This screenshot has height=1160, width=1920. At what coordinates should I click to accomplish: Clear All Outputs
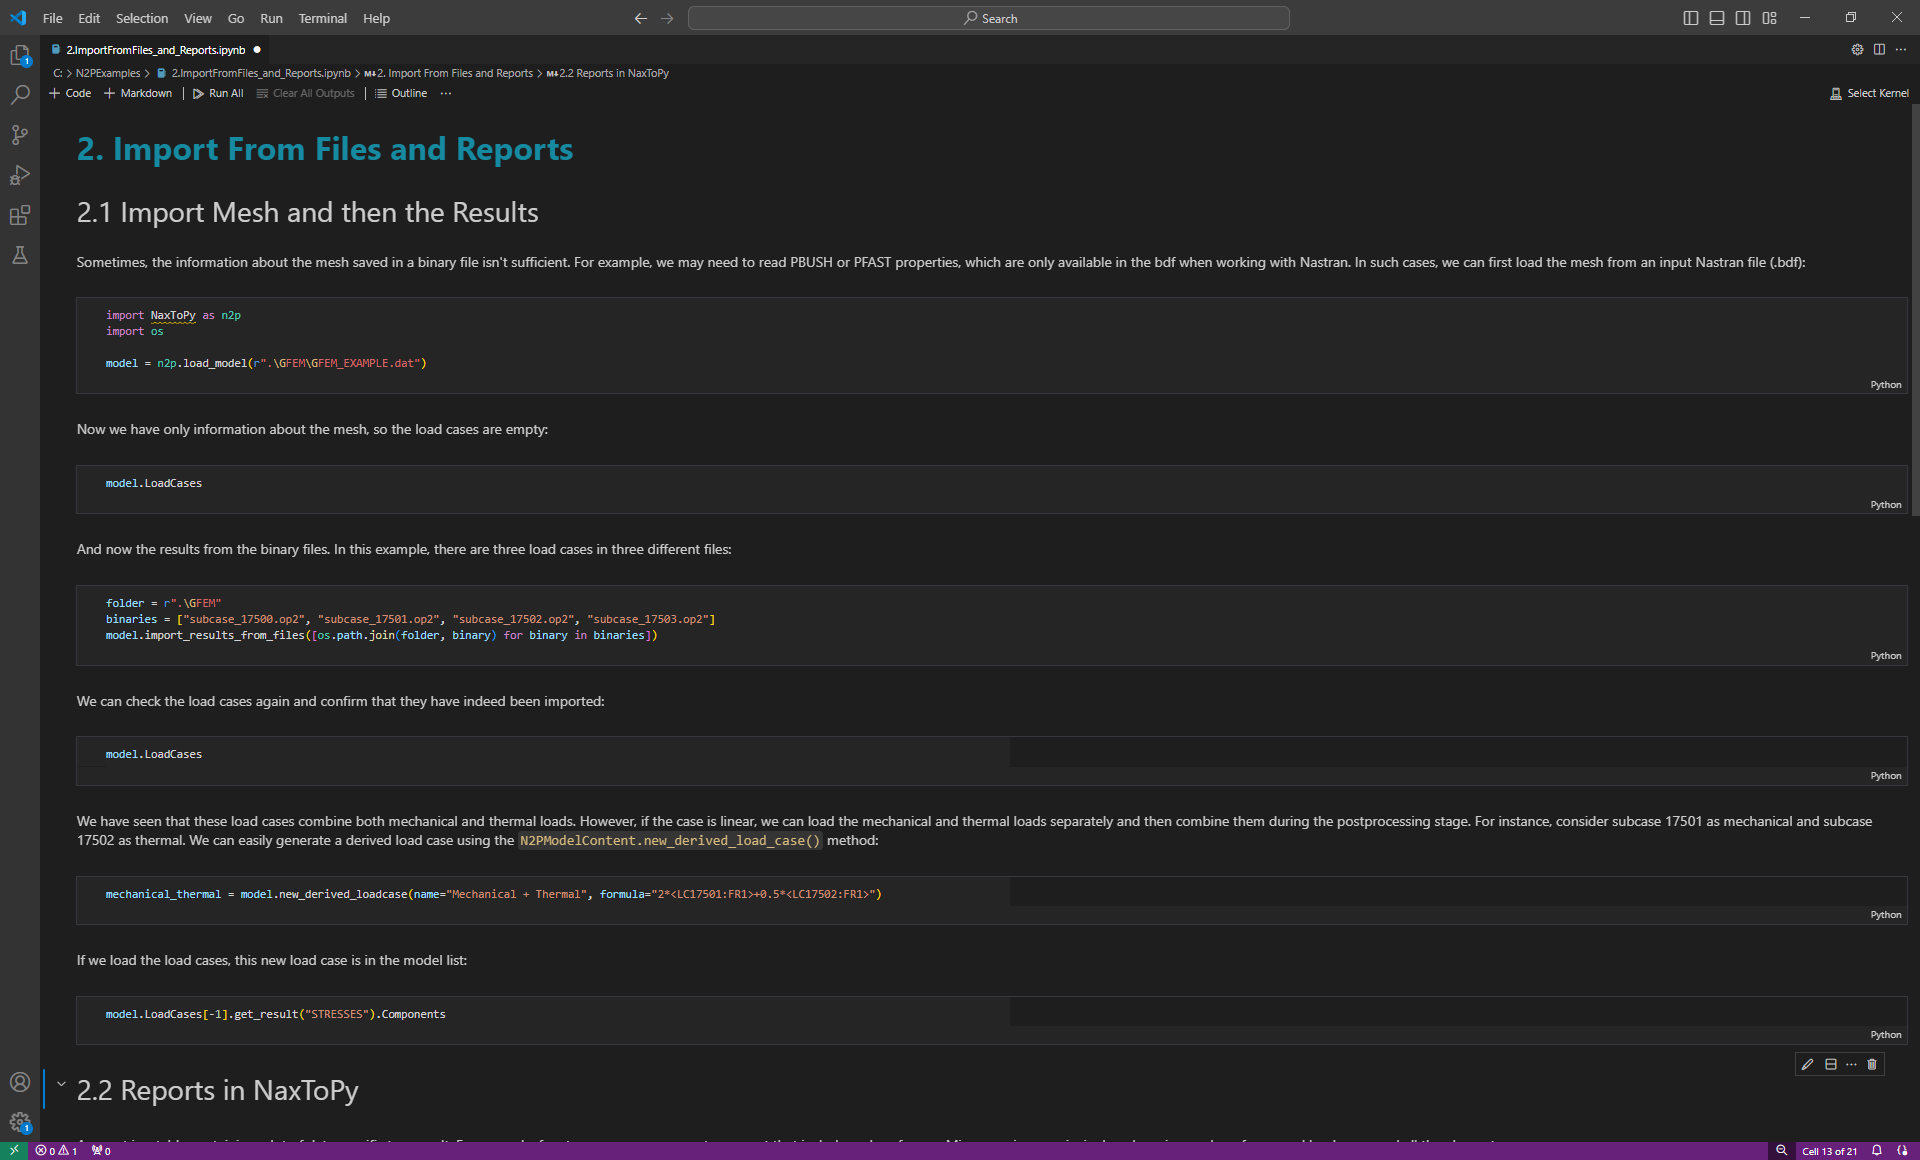(x=305, y=93)
